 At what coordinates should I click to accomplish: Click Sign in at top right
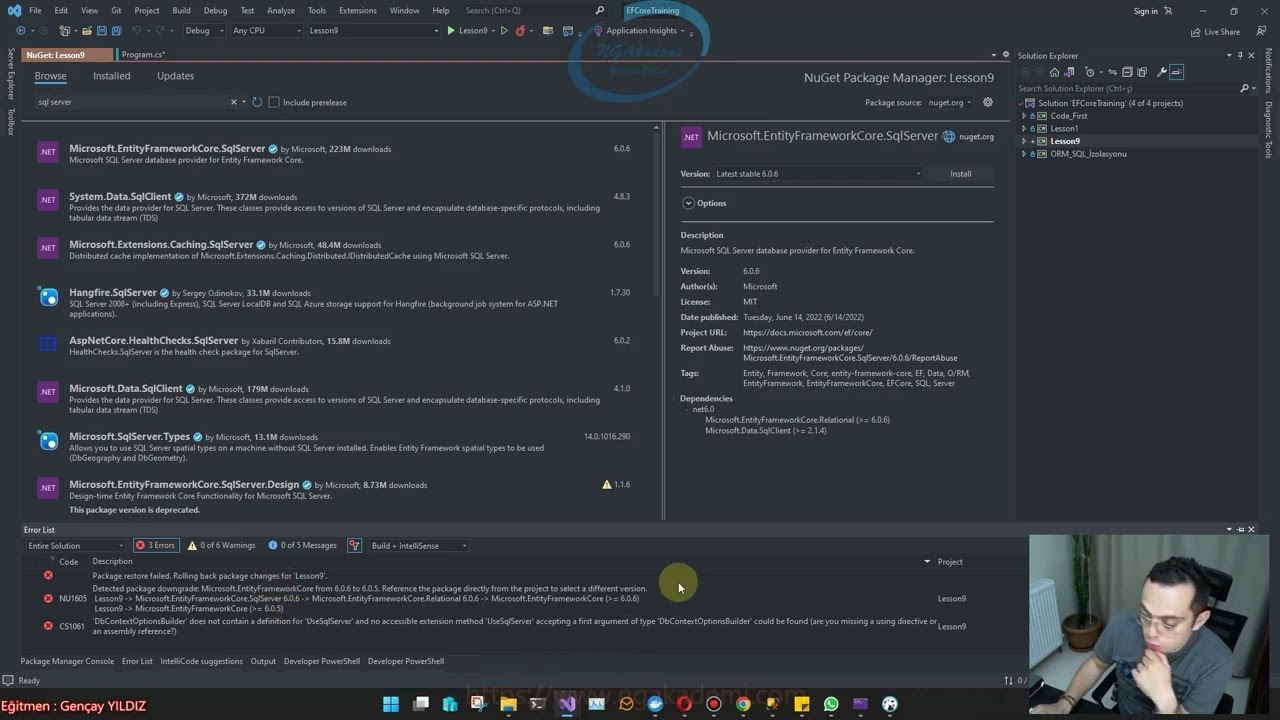tap(1146, 11)
